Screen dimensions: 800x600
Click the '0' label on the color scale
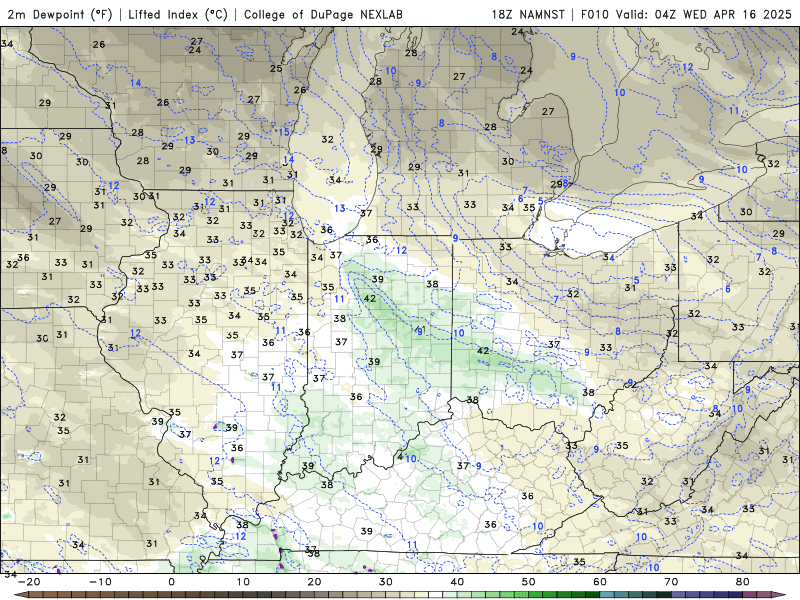(x=171, y=582)
